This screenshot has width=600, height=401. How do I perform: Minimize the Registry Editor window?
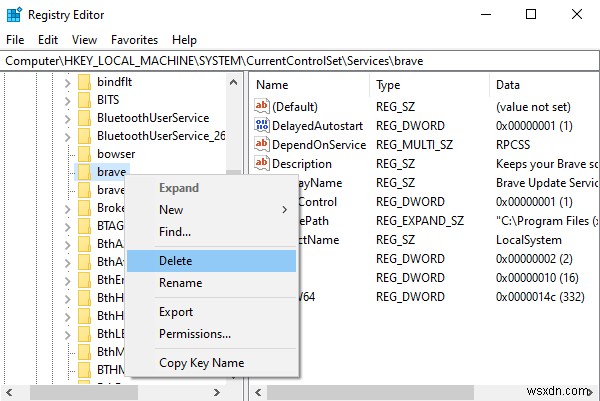coord(486,15)
